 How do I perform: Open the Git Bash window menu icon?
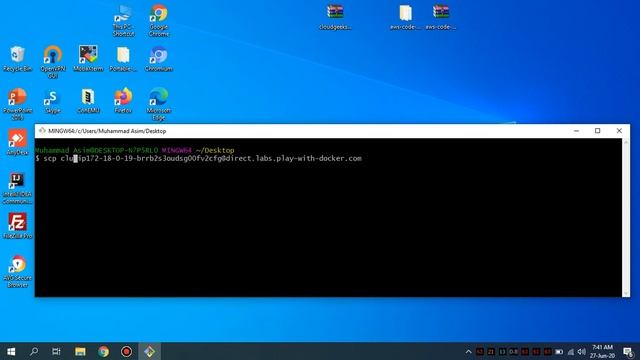(42, 131)
